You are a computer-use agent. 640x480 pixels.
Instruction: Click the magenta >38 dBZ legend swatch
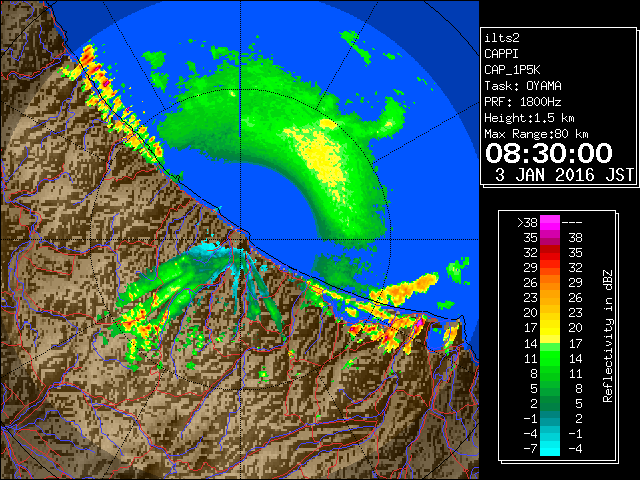pos(550,223)
